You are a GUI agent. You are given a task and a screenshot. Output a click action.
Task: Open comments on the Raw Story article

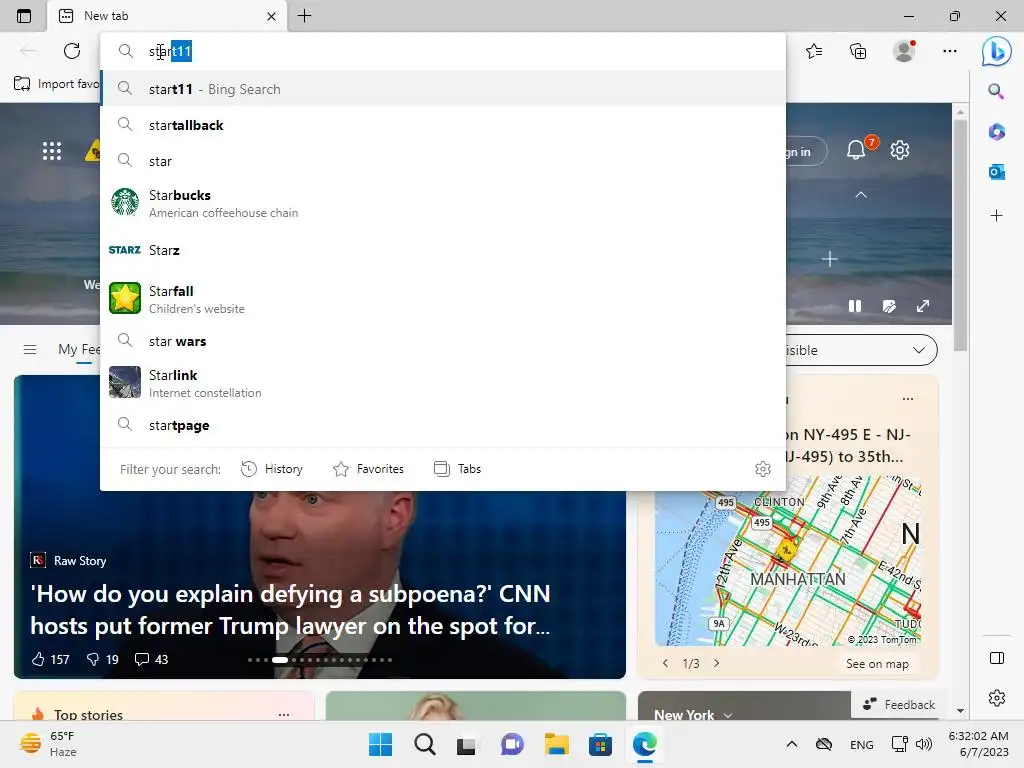(151, 660)
